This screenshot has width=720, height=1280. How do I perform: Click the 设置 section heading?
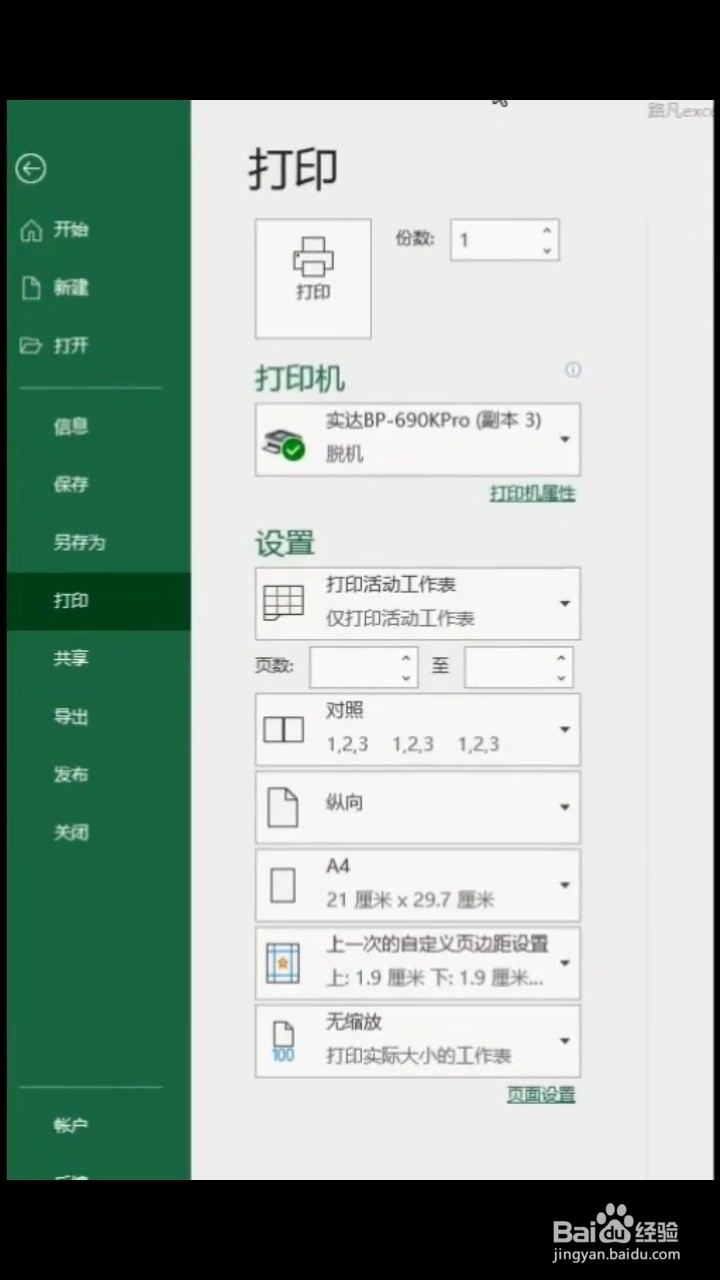pos(285,543)
